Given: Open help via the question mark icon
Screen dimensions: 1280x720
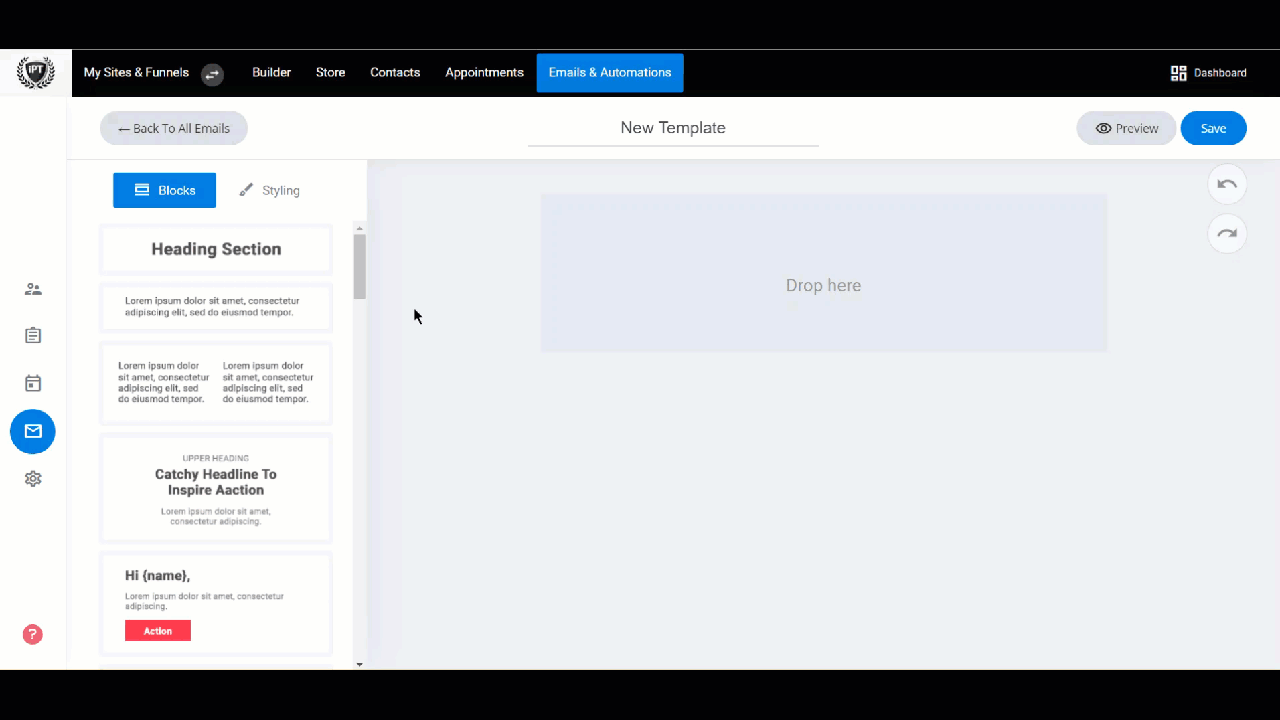Looking at the screenshot, I should click(32, 634).
